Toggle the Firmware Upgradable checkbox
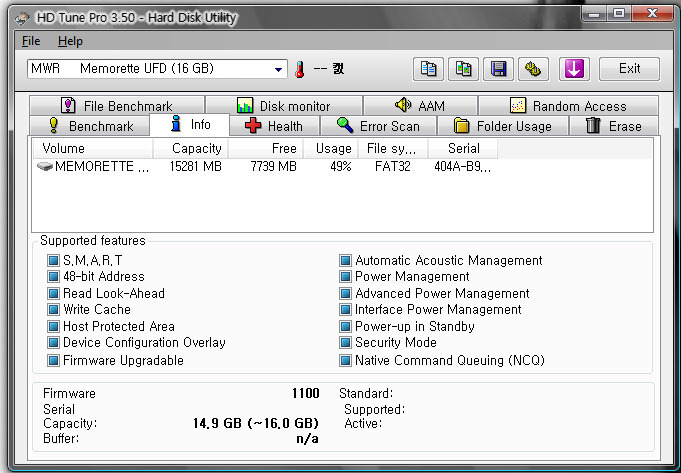The width and height of the screenshot is (681, 473). [x=53, y=361]
